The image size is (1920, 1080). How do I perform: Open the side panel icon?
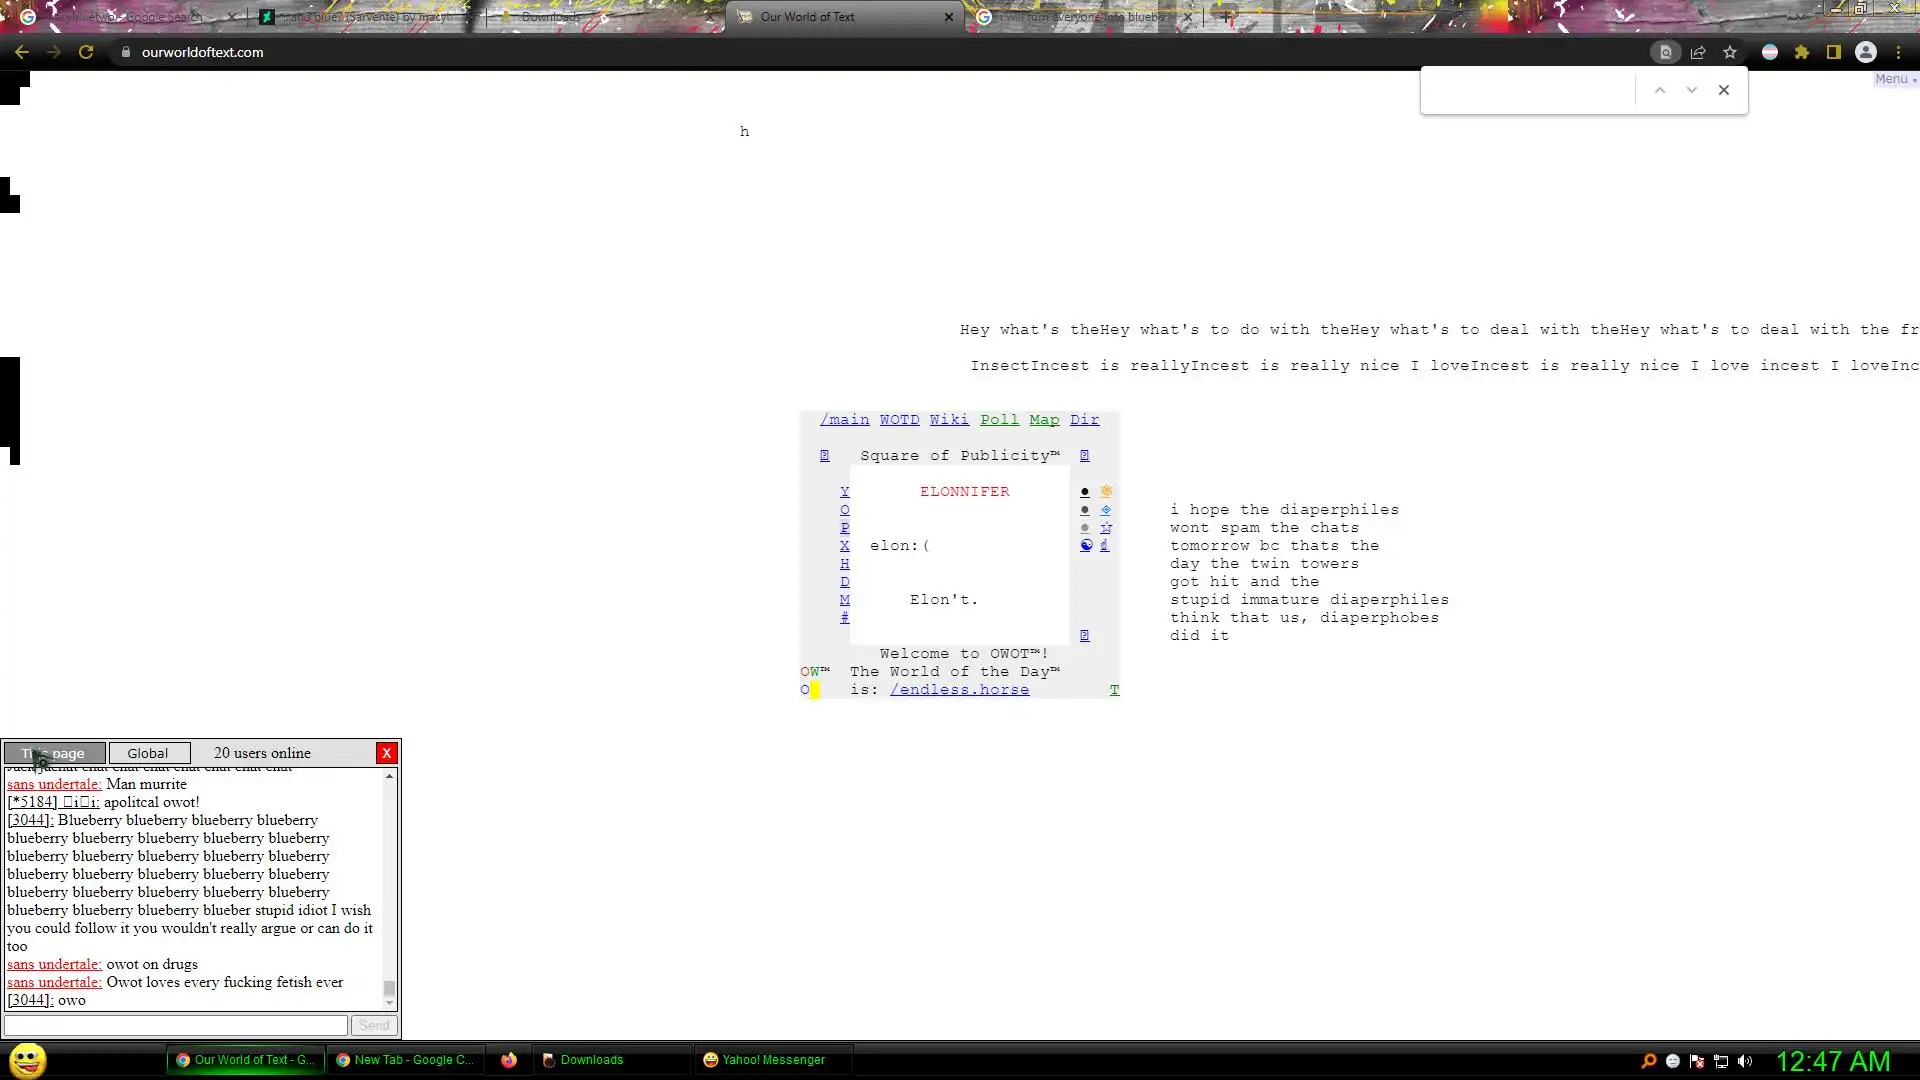[1834, 52]
